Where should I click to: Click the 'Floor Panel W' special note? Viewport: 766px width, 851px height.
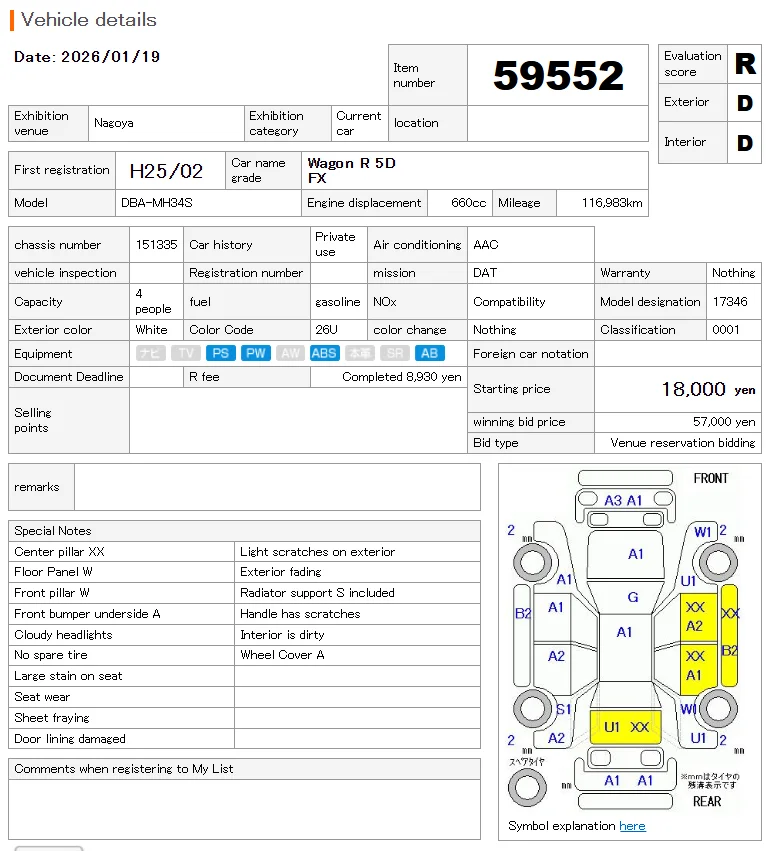53,571
